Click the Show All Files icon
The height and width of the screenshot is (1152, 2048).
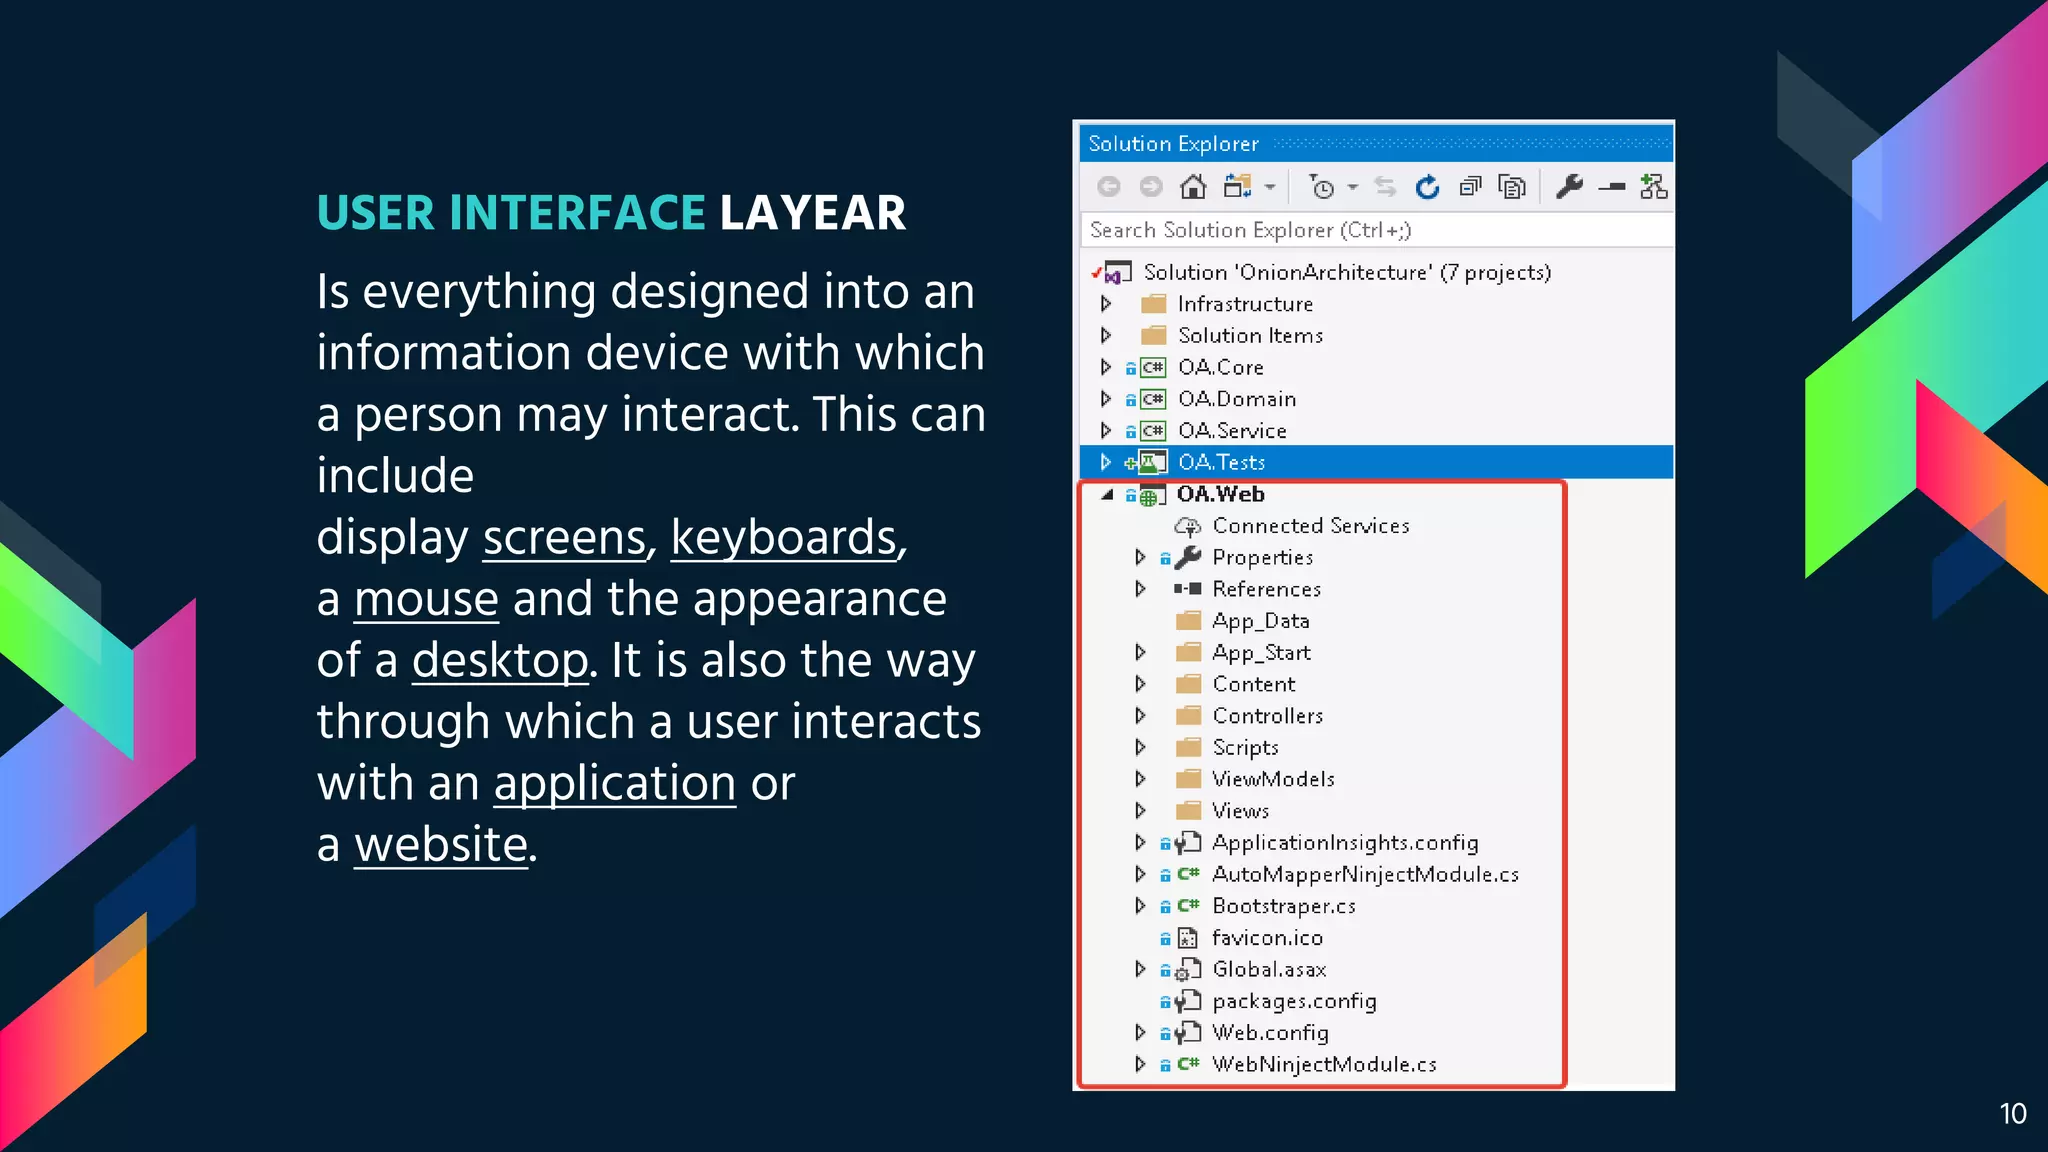[x=1512, y=187]
